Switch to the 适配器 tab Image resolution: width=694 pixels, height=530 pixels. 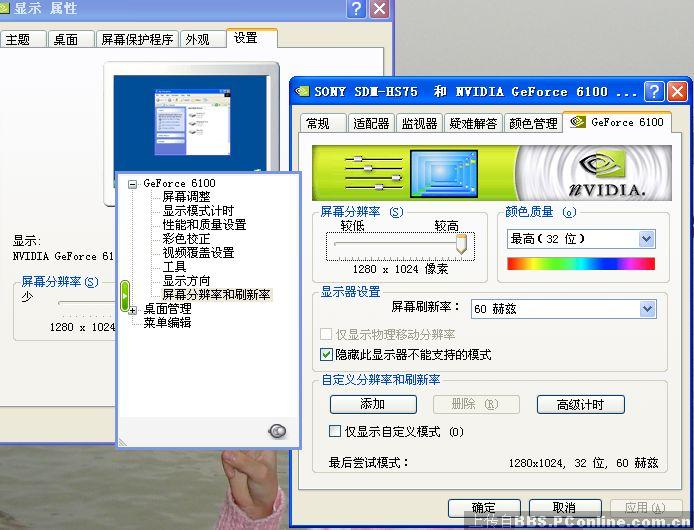(x=371, y=123)
